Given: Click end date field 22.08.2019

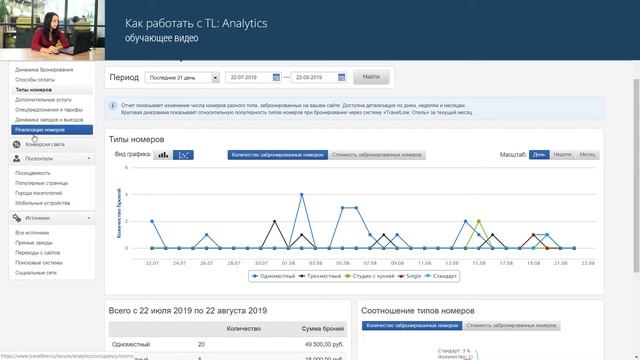Looking at the screenshot, I should click(319, 77).
